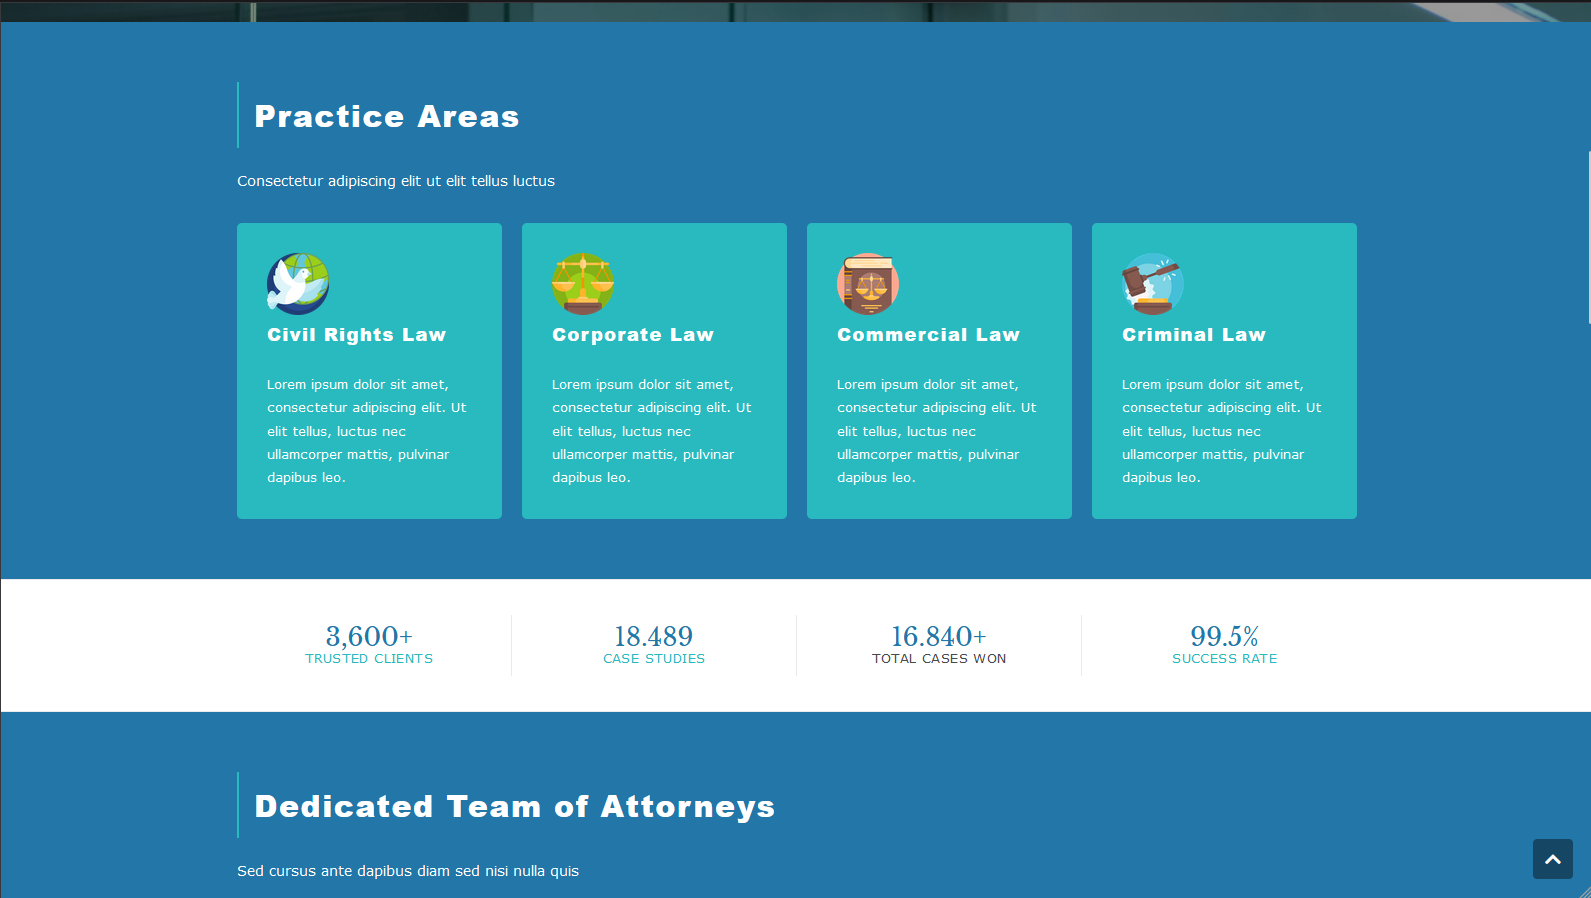Viewport: 1591px width, 898px height.
Task: Open the Civil Rights Law heading
Action: click(x=356, y=335)
